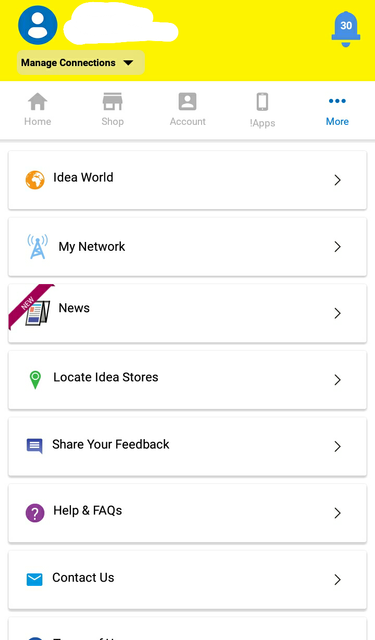375x640 pixels.
Task: Switch to the Home tab
Action: [x=38, y=110]
